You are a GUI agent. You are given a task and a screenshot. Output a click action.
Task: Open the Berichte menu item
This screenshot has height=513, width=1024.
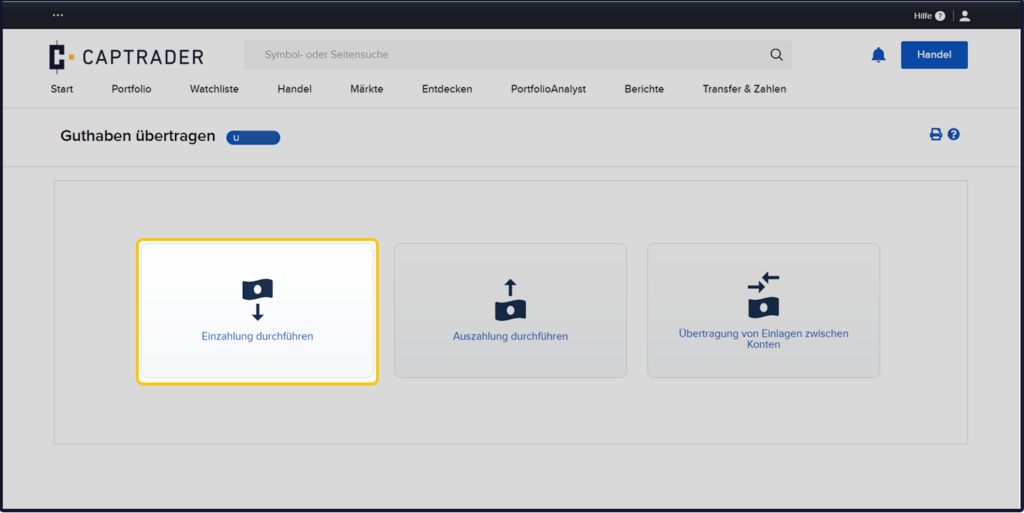pyautogui.click(x=644, y=89)
